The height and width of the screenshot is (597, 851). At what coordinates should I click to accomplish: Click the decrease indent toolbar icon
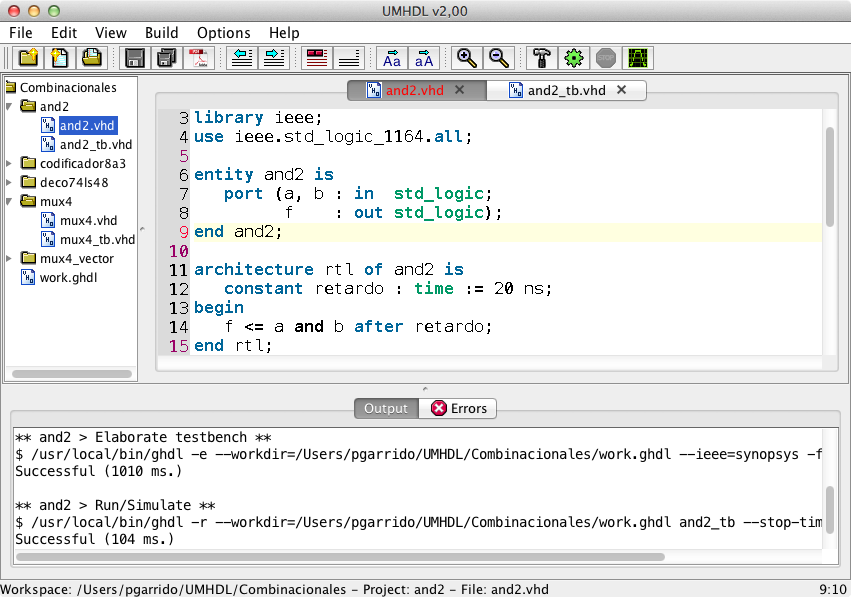[240, 58]
